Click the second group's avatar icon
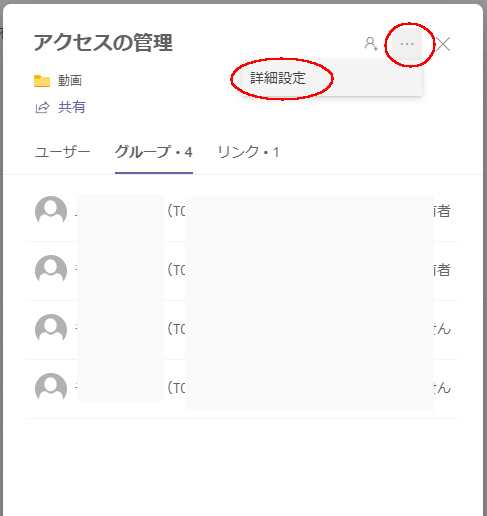The image size is (487, 516). (51, 270)
